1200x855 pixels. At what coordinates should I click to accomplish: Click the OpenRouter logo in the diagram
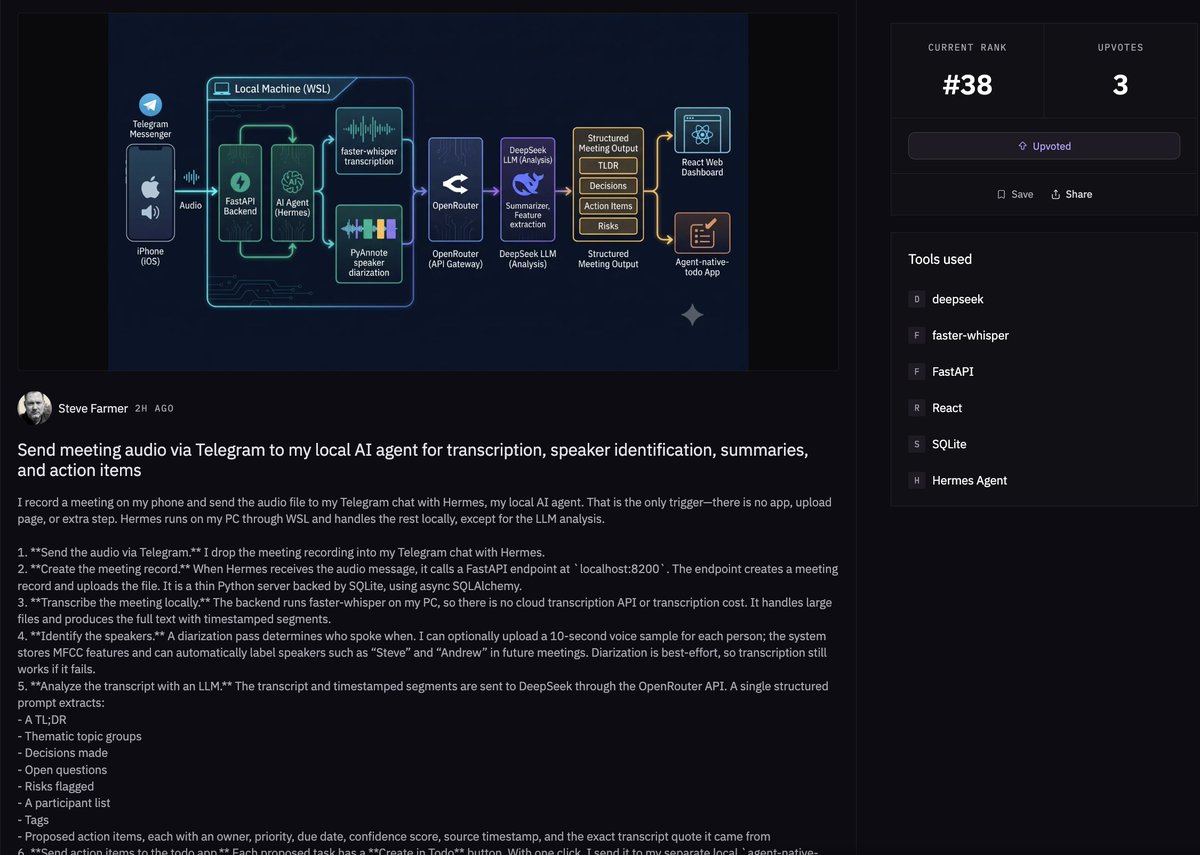pyautogui.click(x=455, y=183)
